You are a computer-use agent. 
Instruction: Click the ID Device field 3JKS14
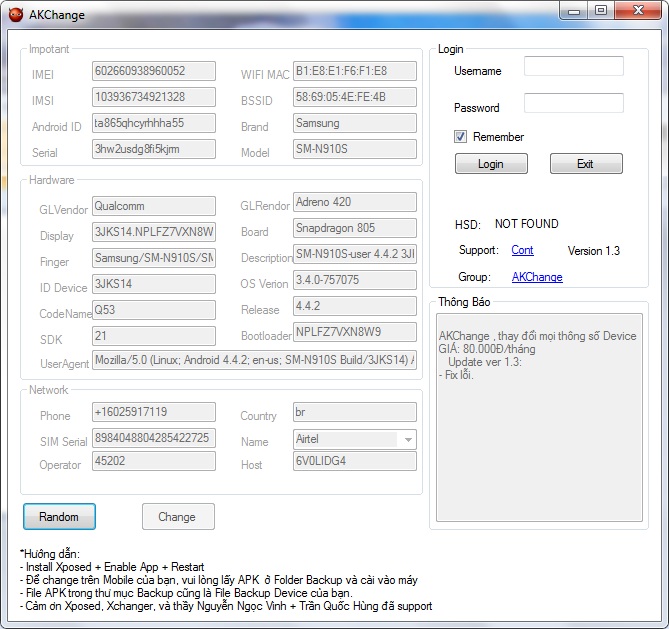pyautogui.click(x=154, y=284)
